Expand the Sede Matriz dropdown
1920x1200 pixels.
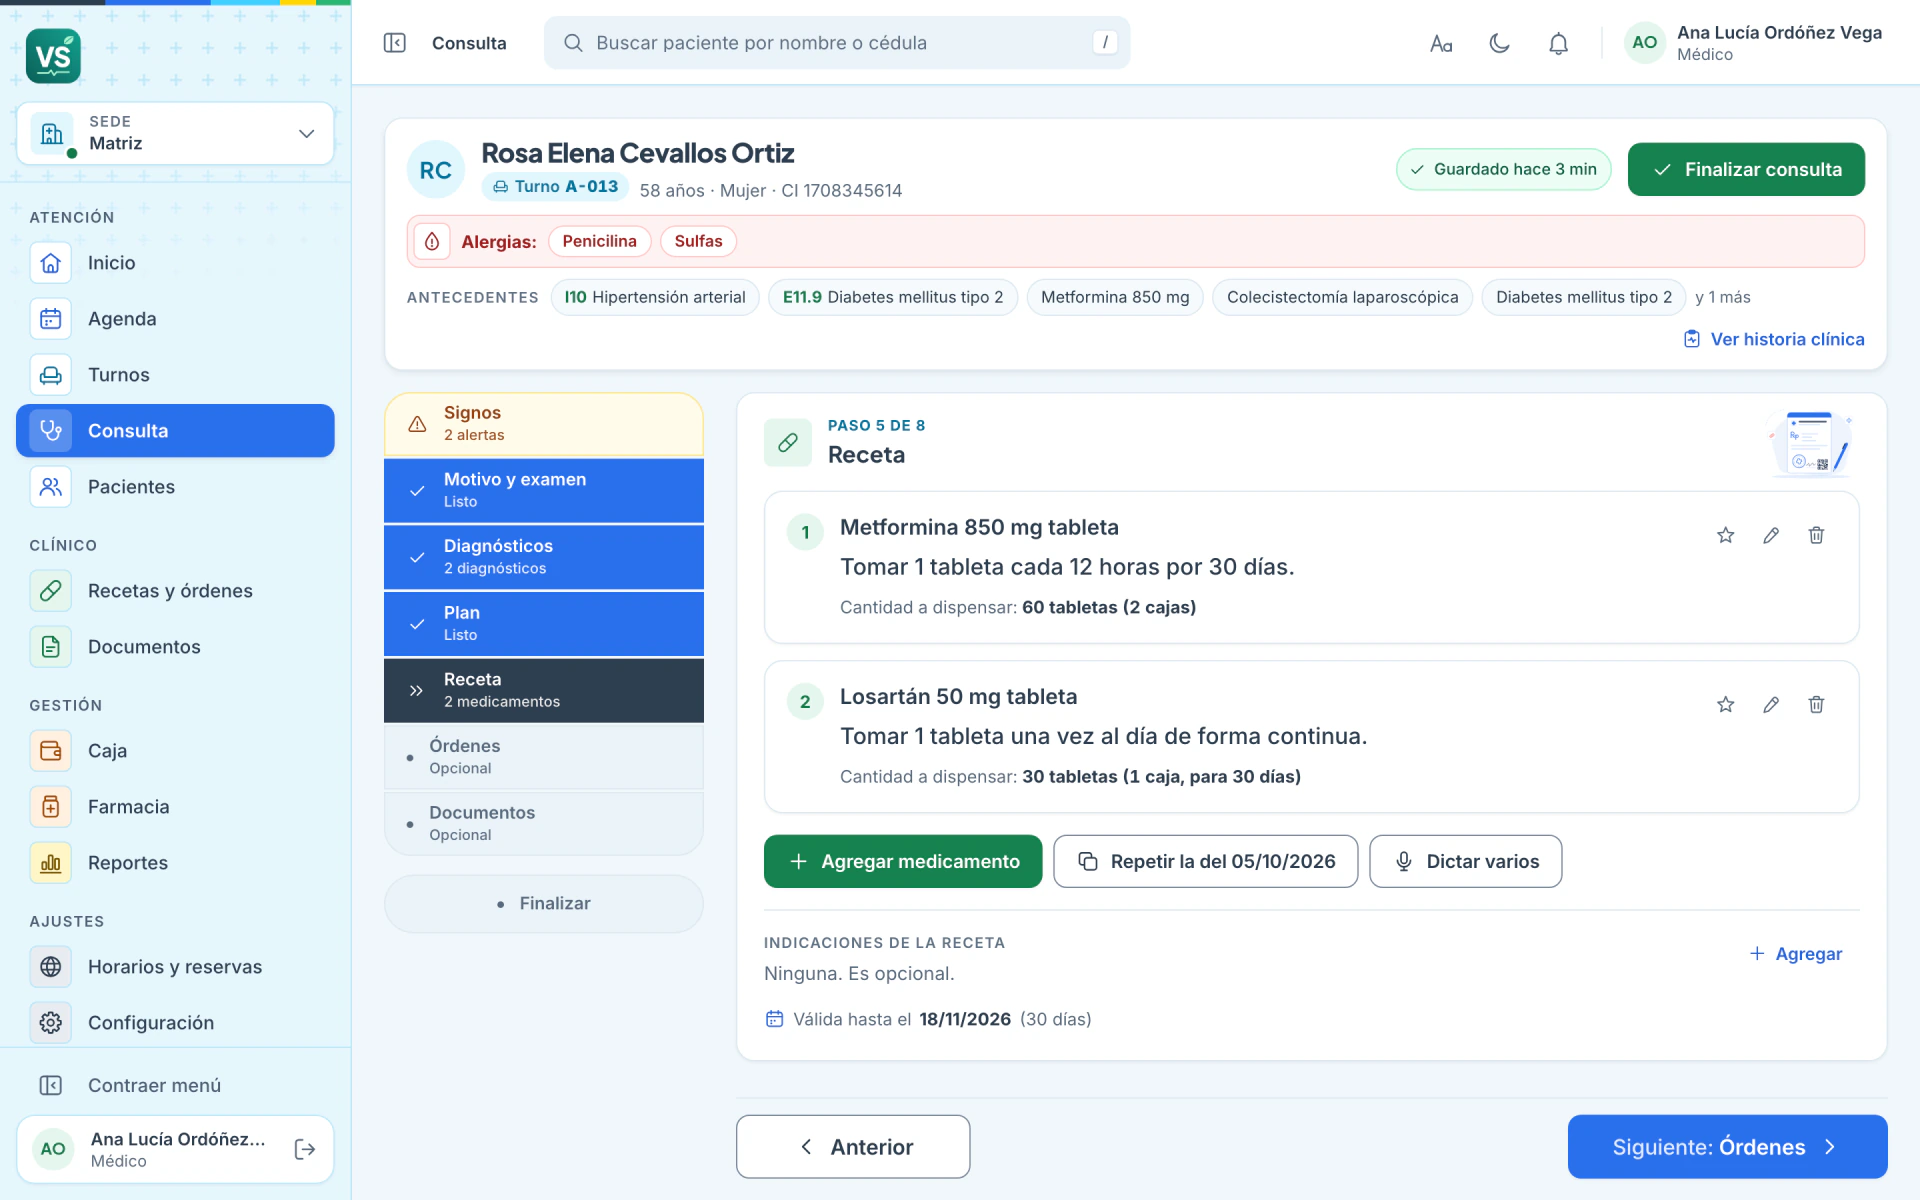coord(175,133)
